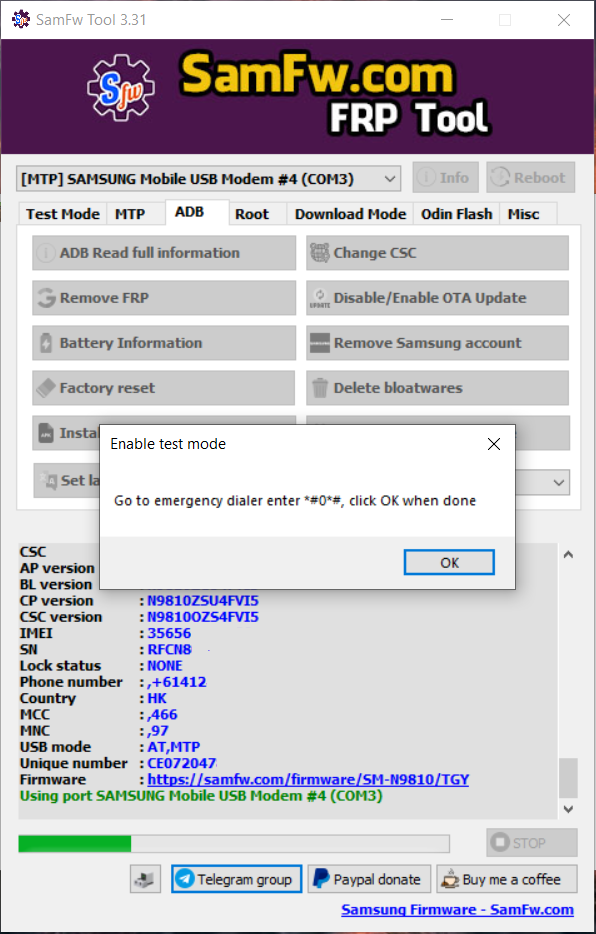The width and height of the screenshot is (596, 934).
Task: Click the Google icon on Remove FRP
Action: coord(46,298)
